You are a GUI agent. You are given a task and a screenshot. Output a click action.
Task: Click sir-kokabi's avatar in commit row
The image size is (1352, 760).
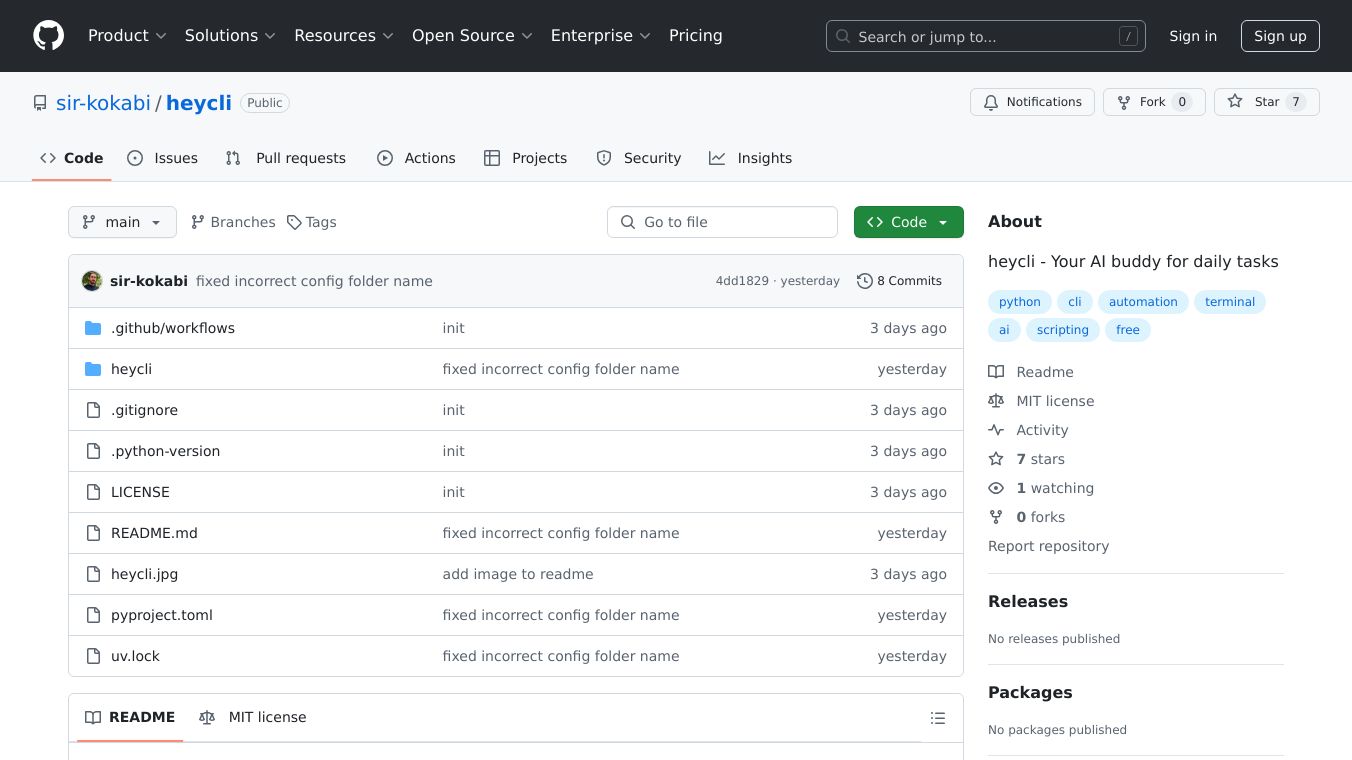point(92,281)
